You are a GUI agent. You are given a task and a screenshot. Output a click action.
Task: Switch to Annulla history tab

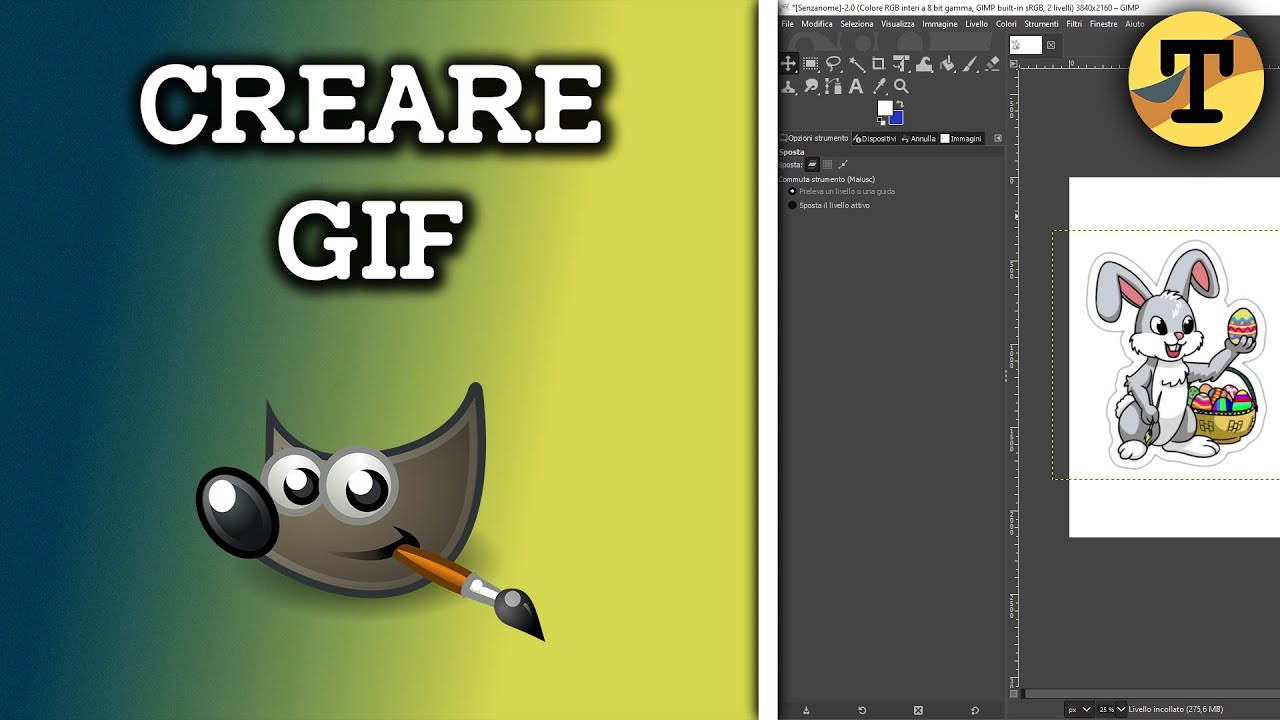pyautogui.click(x=918, y=138)
